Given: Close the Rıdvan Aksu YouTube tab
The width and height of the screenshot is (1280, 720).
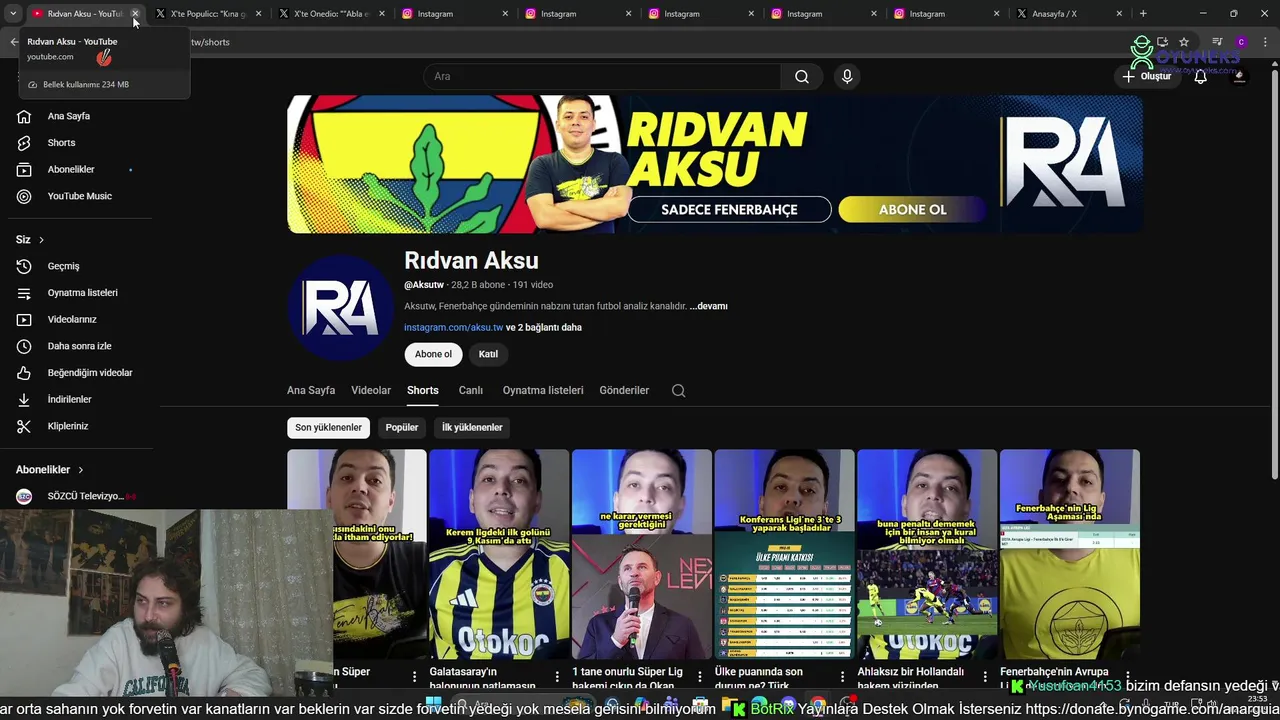Looking at the screenshot, I should (x=135, y=14).
